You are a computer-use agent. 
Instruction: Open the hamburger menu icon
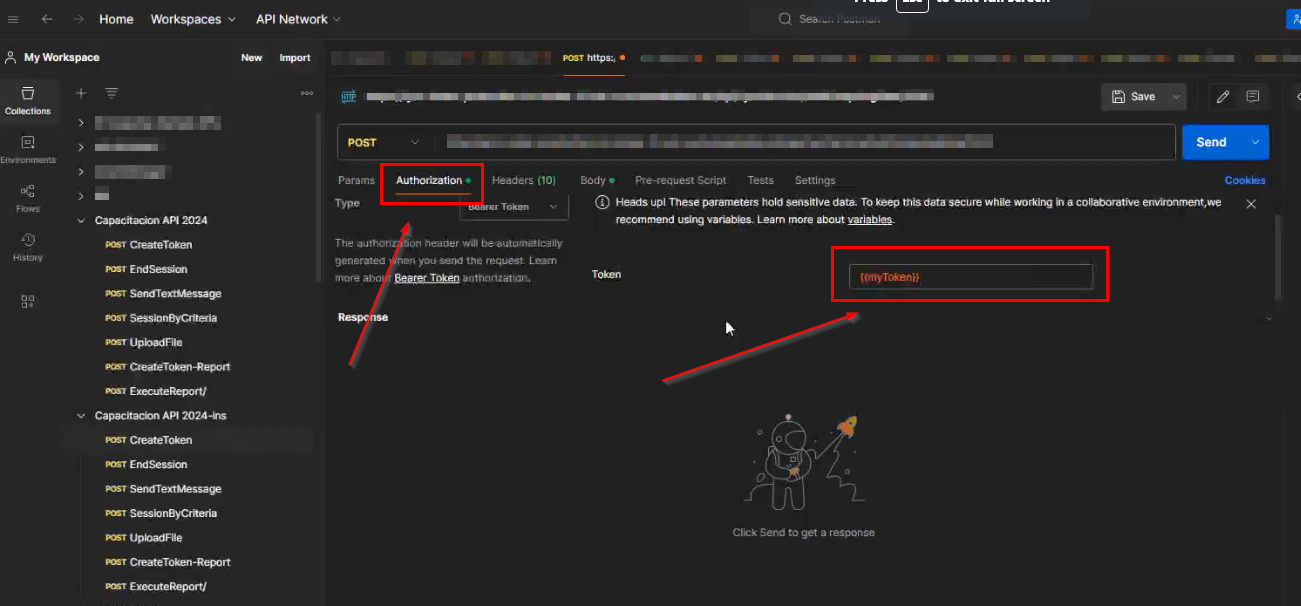(x=13, y=19)
